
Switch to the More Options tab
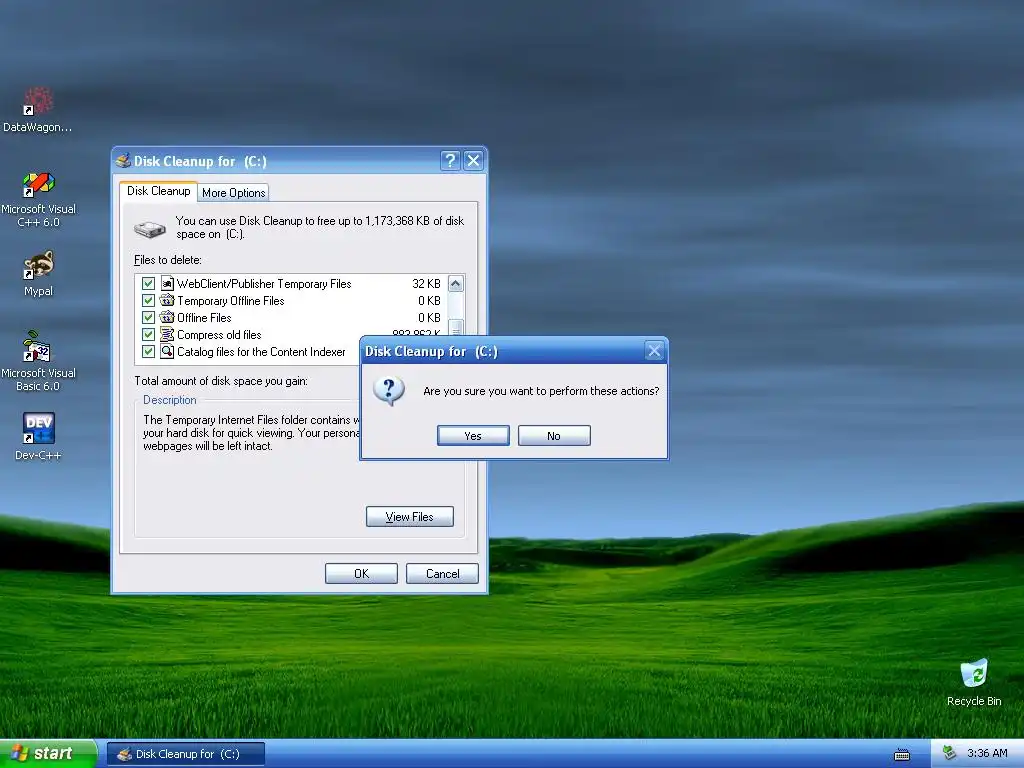pos(233,193)
